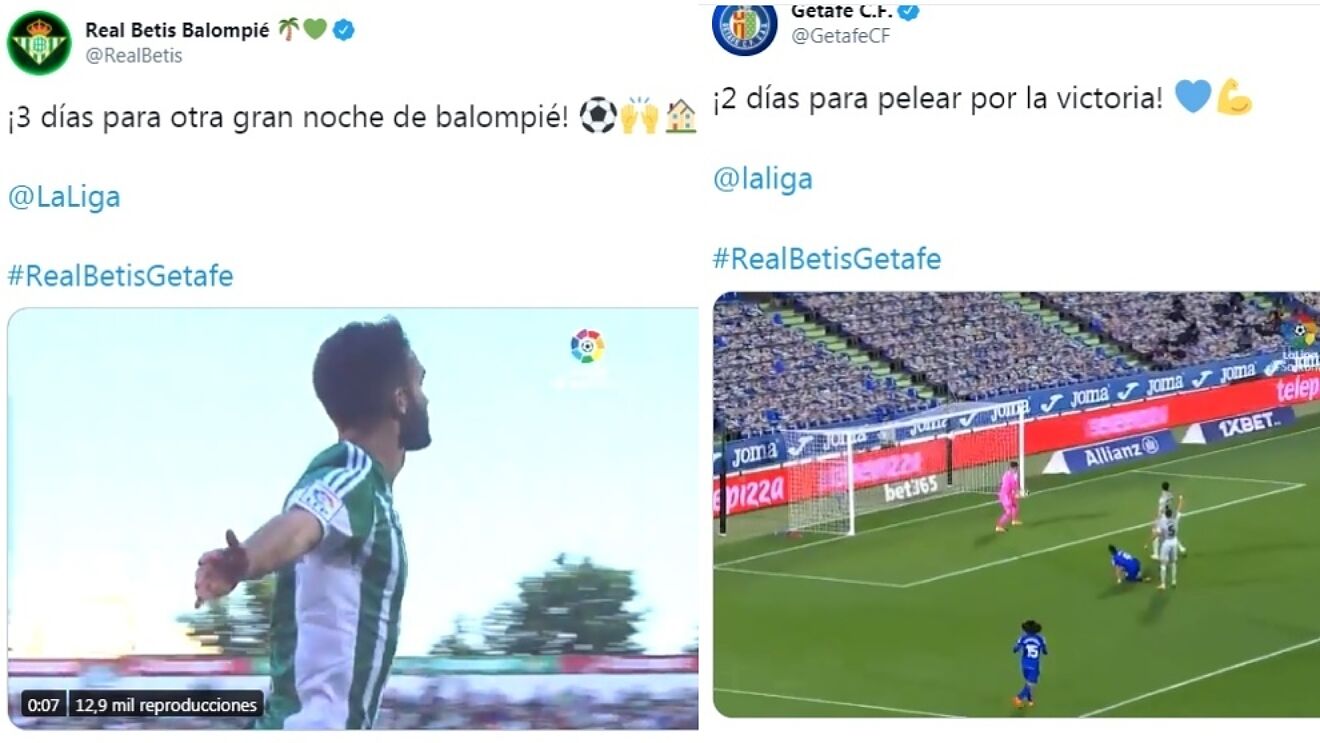
Task: Click the flexed bicep emoji
Action: pos(1234,98)
